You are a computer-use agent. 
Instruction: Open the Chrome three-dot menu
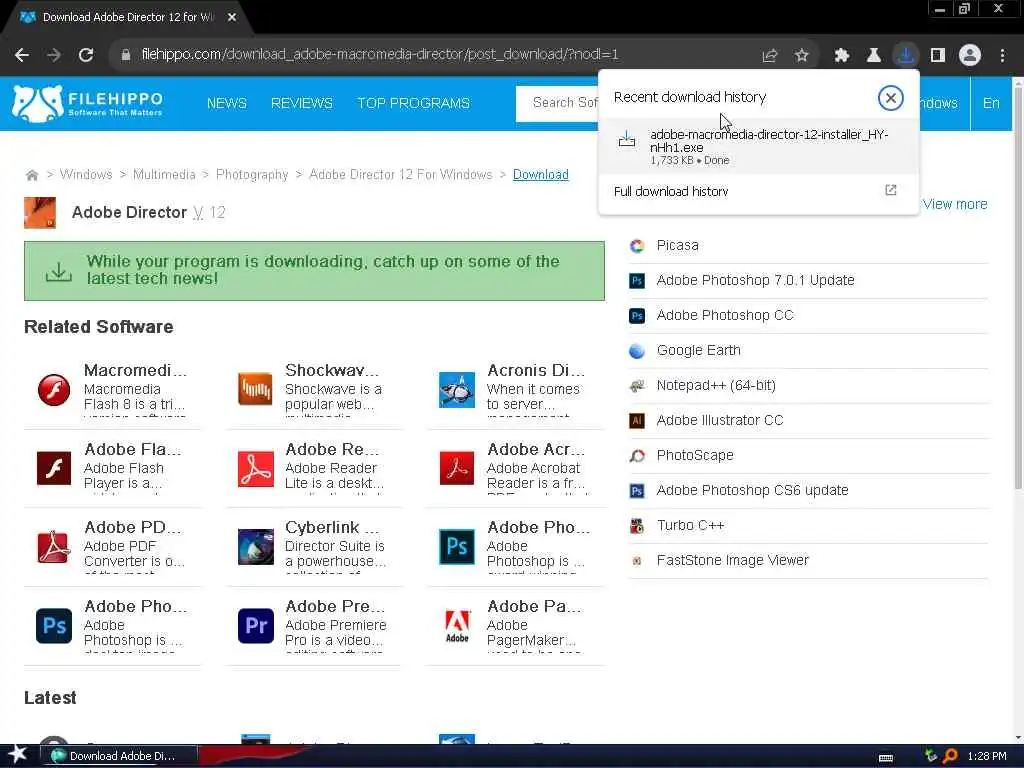[x=1002, y=55]
